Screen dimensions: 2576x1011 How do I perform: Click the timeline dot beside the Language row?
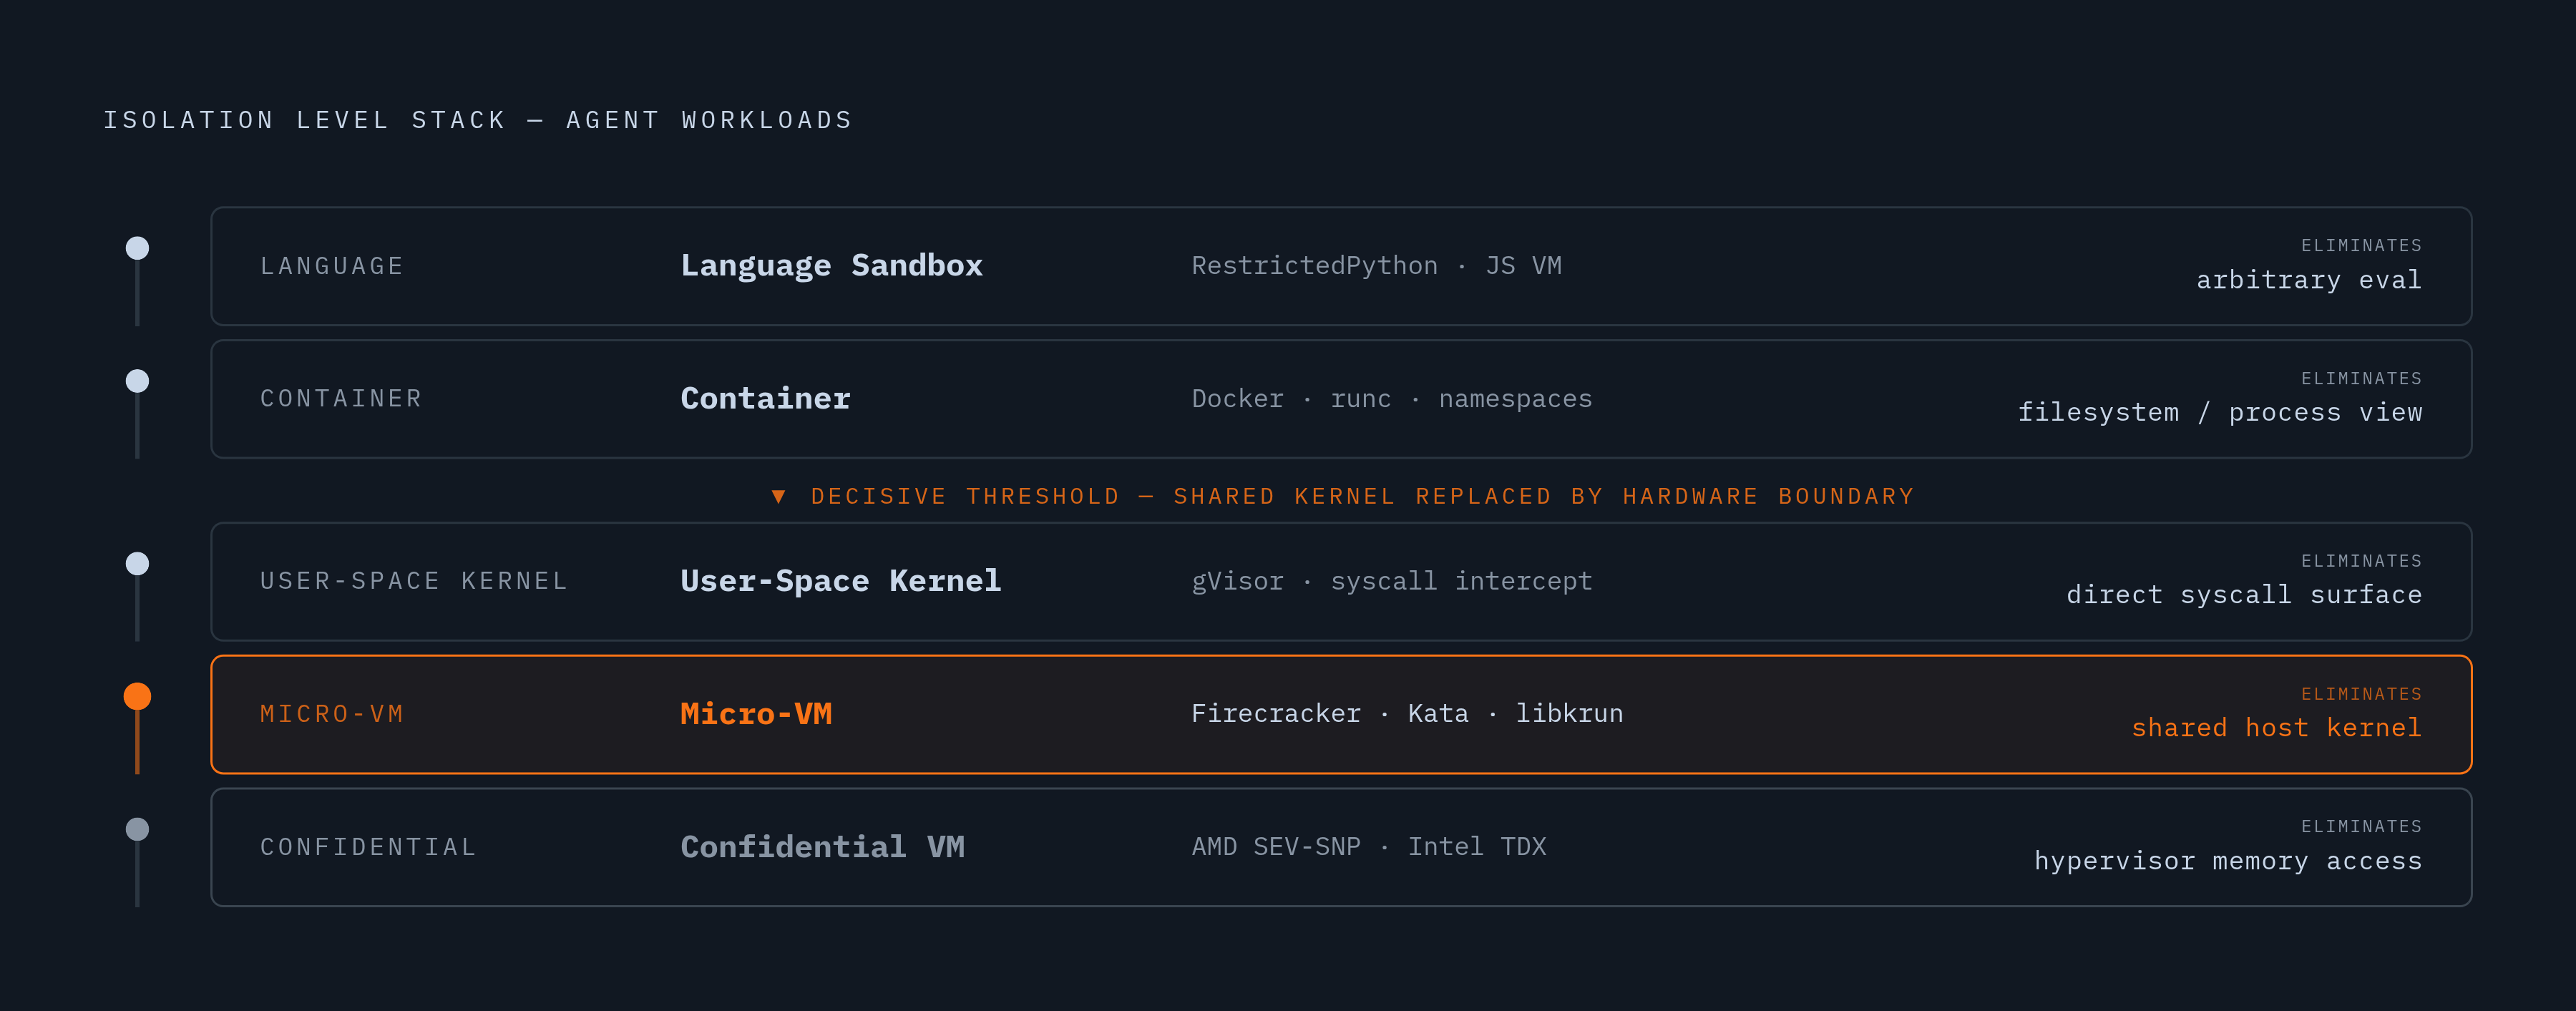click(x=137, y=248)
